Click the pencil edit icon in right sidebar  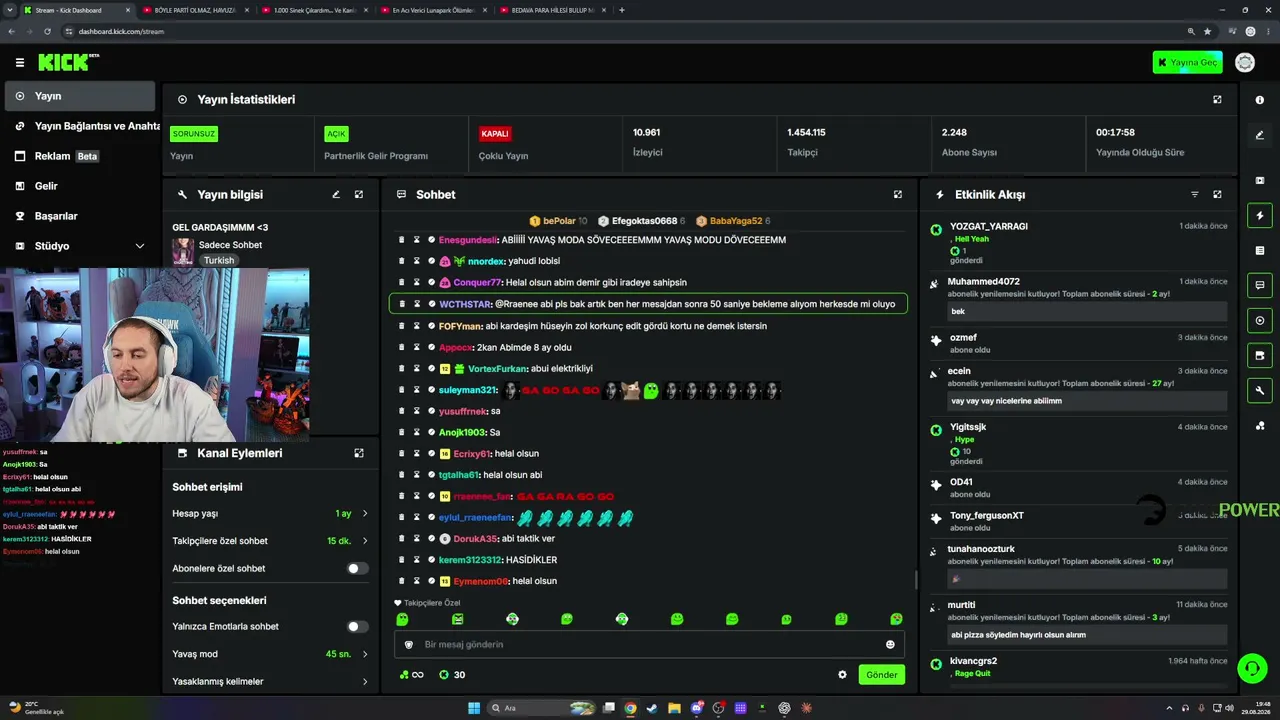pos(1260,135)
